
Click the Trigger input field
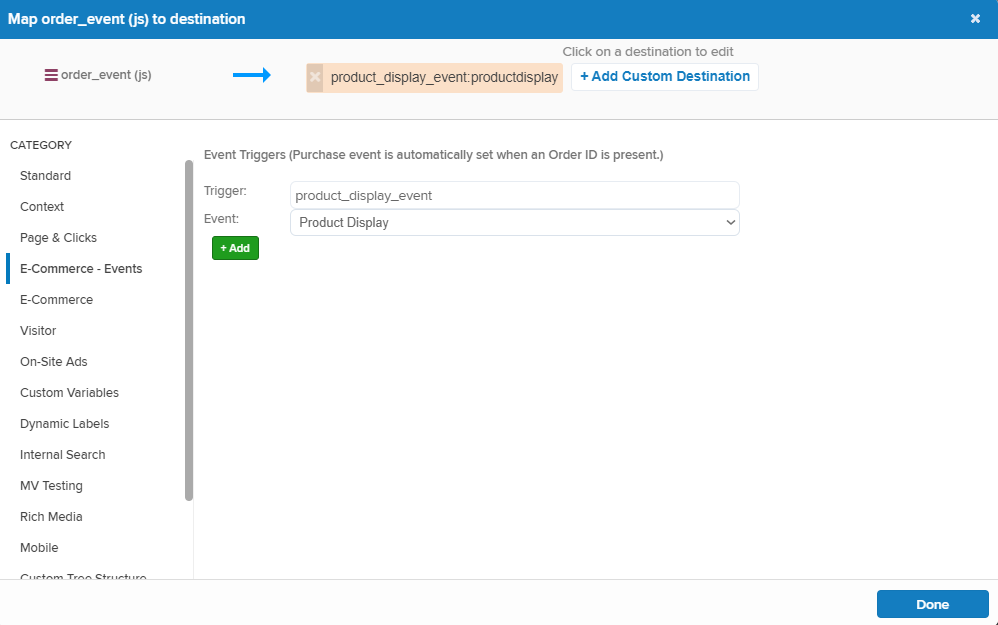click(514, 195)
